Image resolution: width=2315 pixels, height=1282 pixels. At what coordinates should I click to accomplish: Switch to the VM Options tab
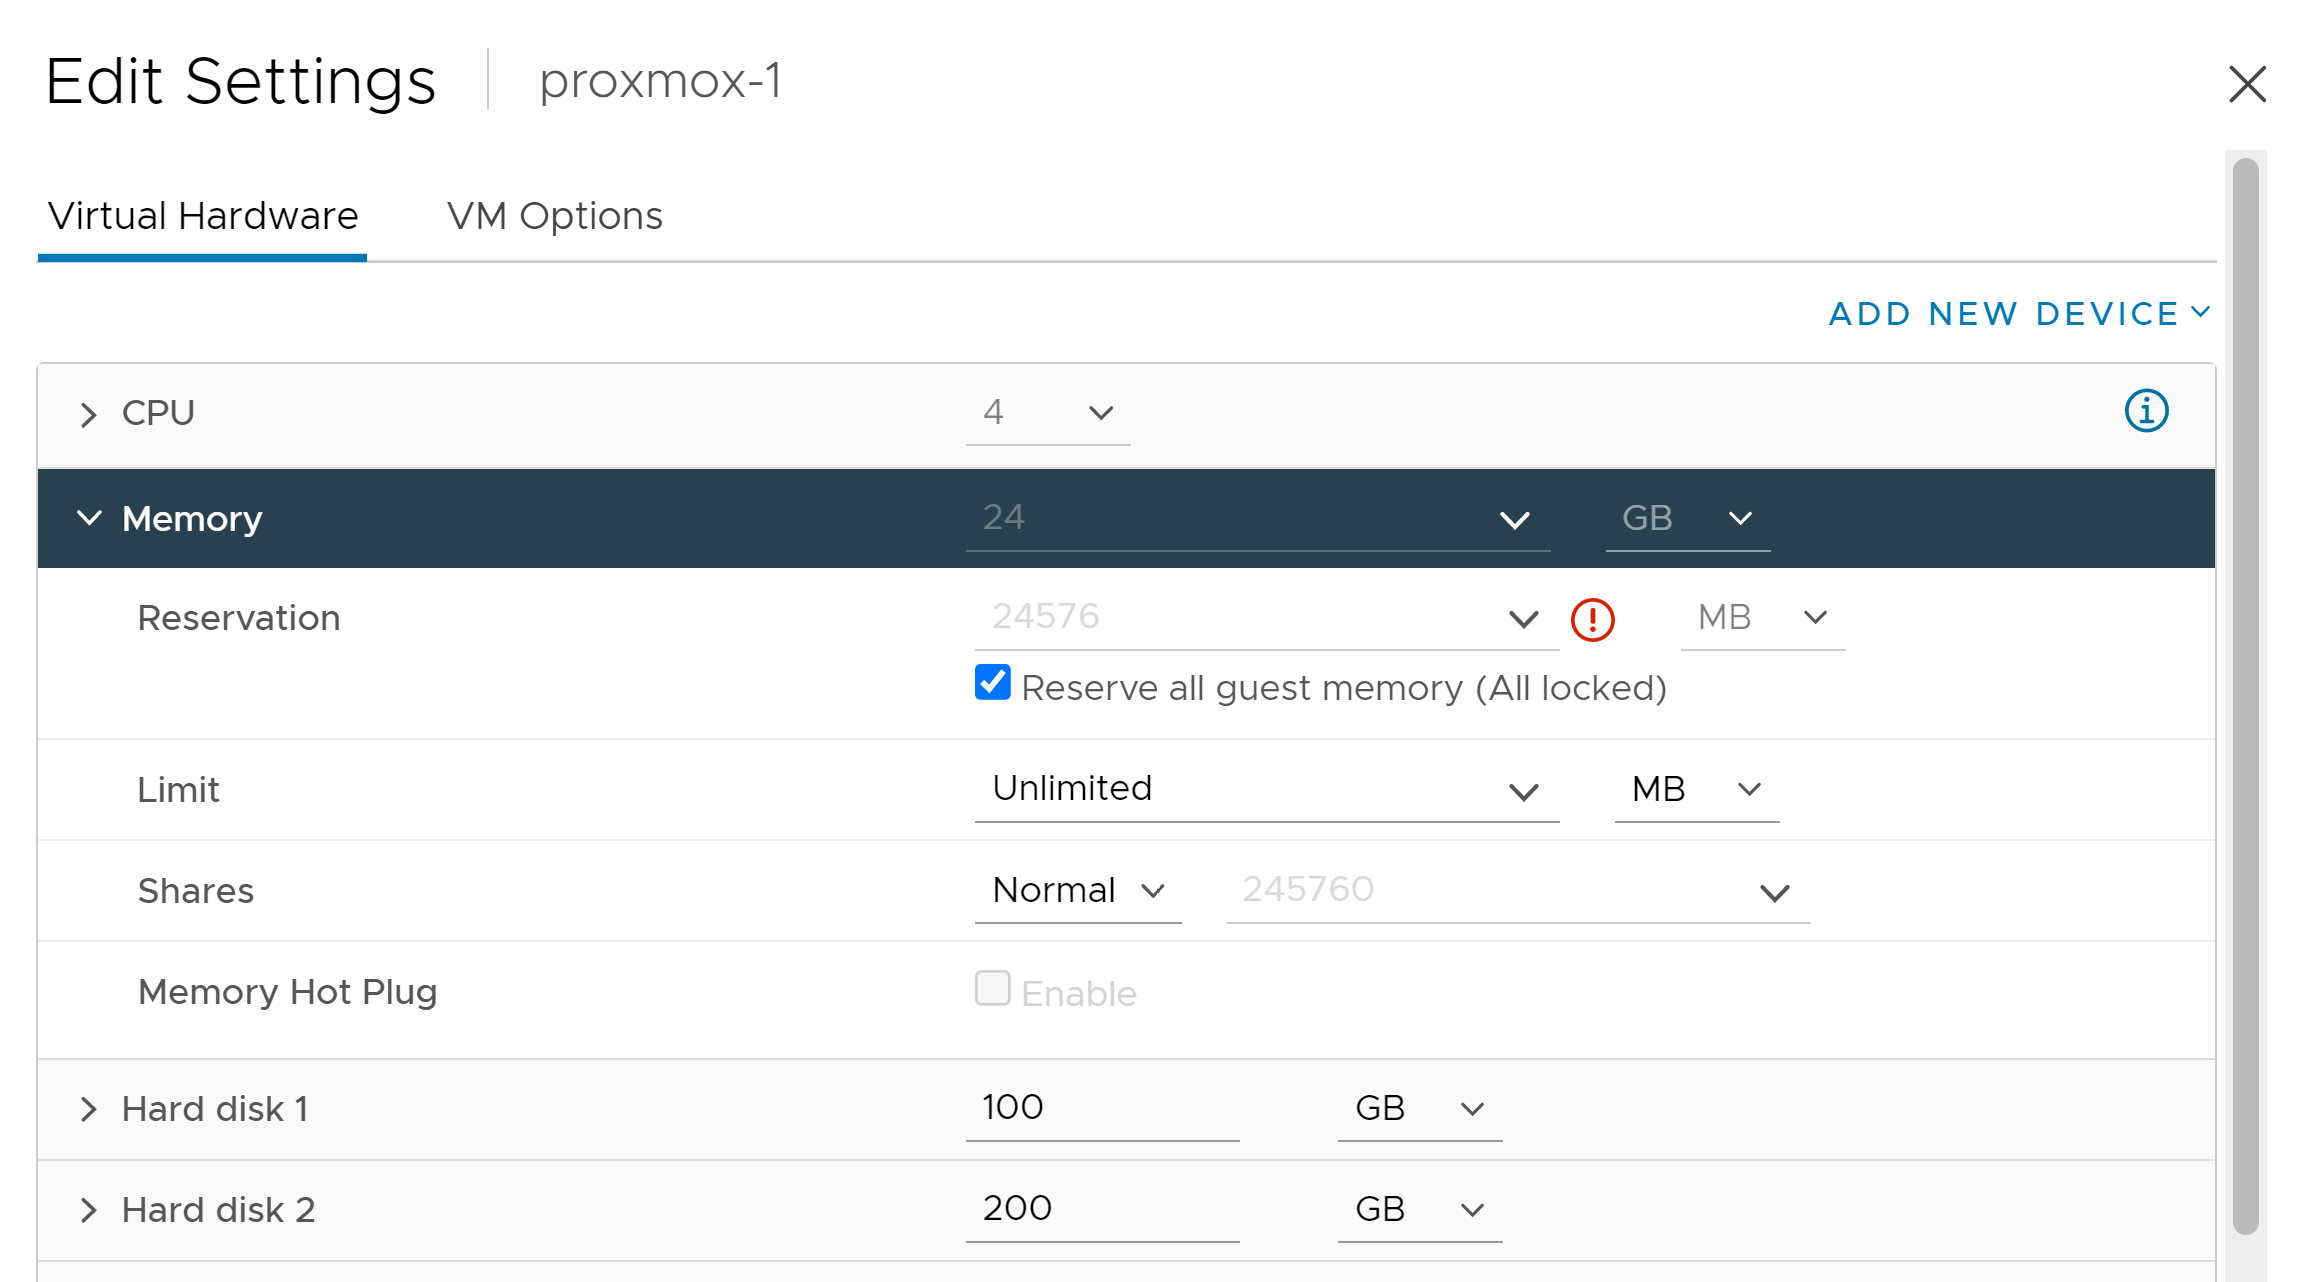click(555, 216)
